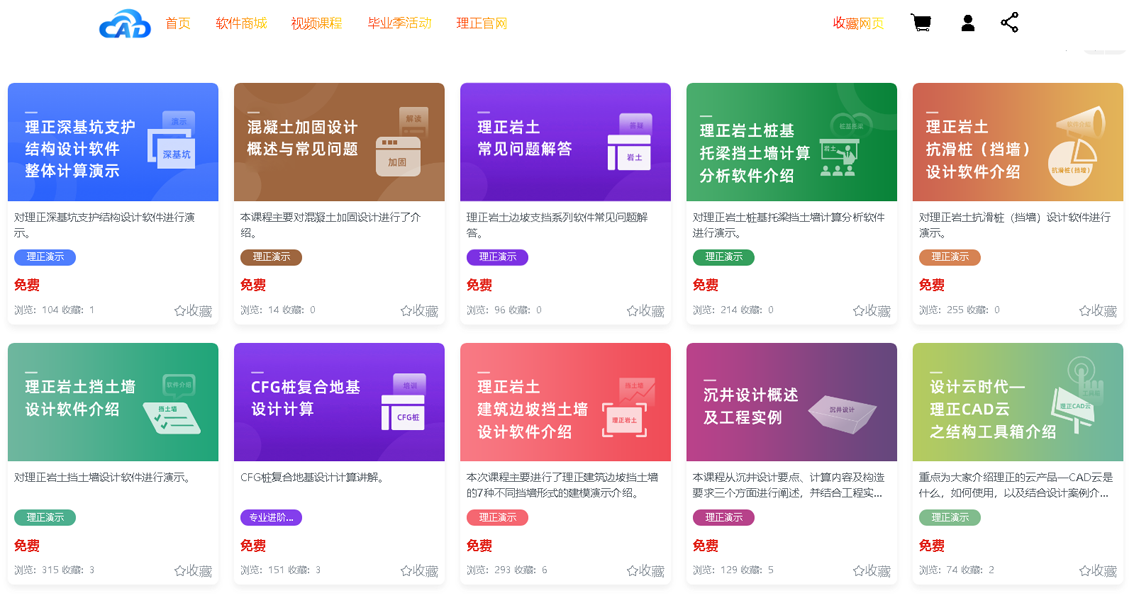Image resolution: width=1134 pixels, height=598 pixels.
Task: Click orange 理正演示 tag on 抗滑桩 card
Action: point(950,257)
